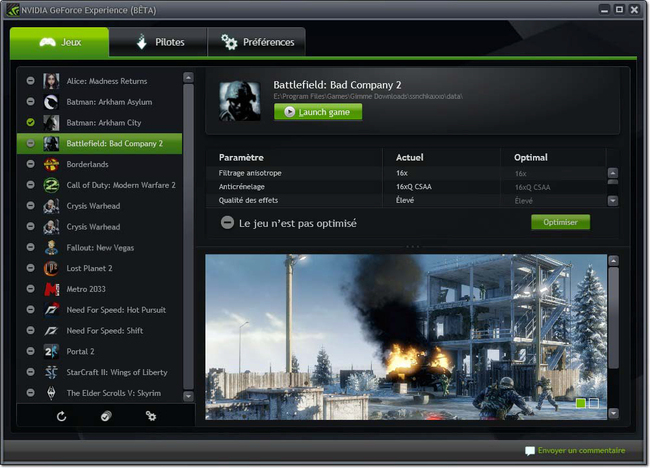Select Portal 2 in the list
Screen dimensions: 650x468
click(99, 352)
